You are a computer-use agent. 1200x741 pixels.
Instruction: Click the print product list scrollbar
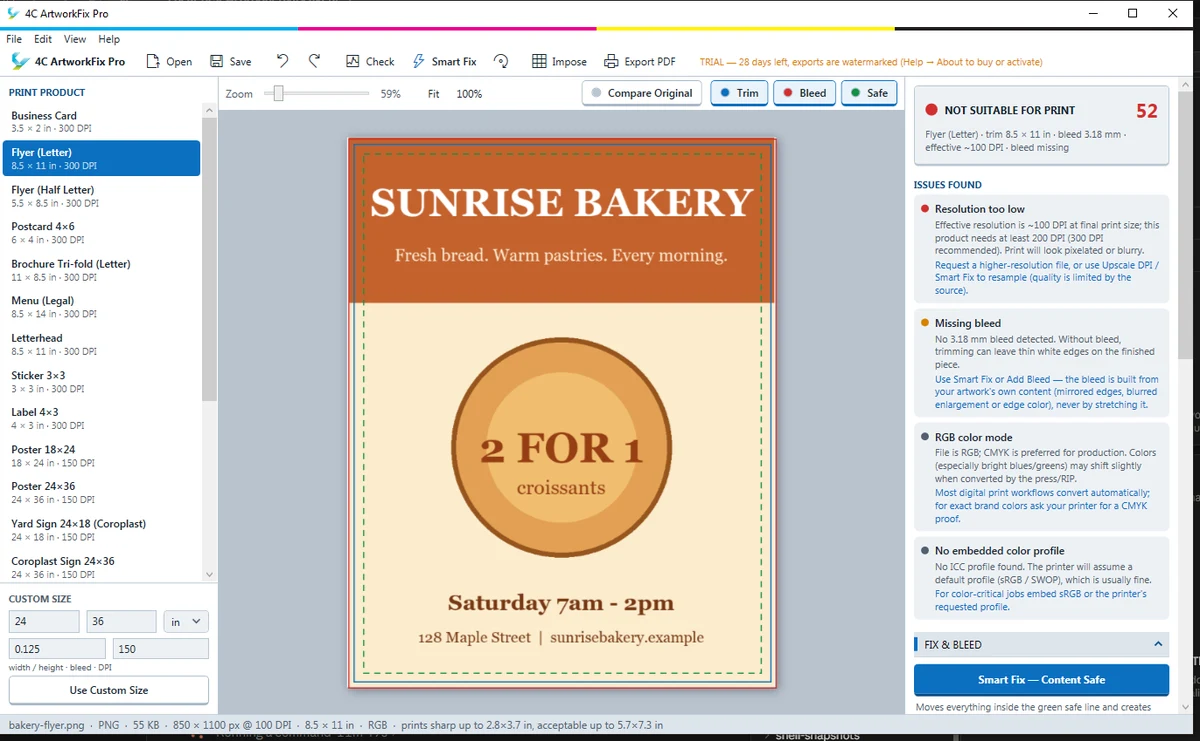(208, 260)
